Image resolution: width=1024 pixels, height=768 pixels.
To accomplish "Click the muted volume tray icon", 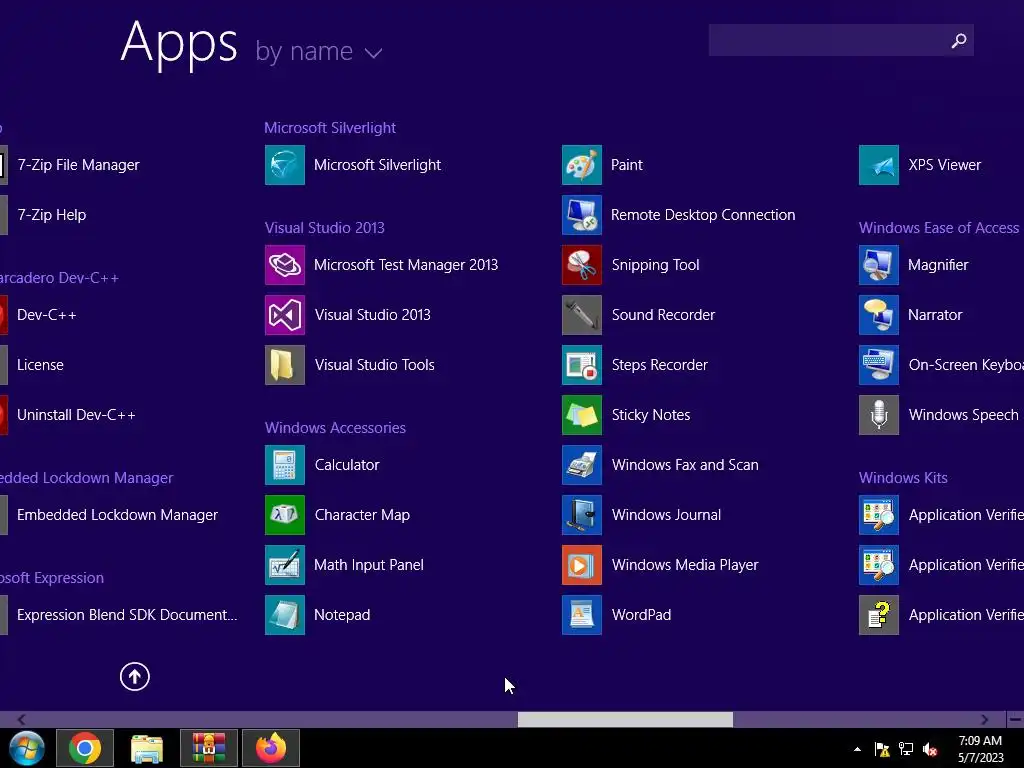I will (931, 749).
